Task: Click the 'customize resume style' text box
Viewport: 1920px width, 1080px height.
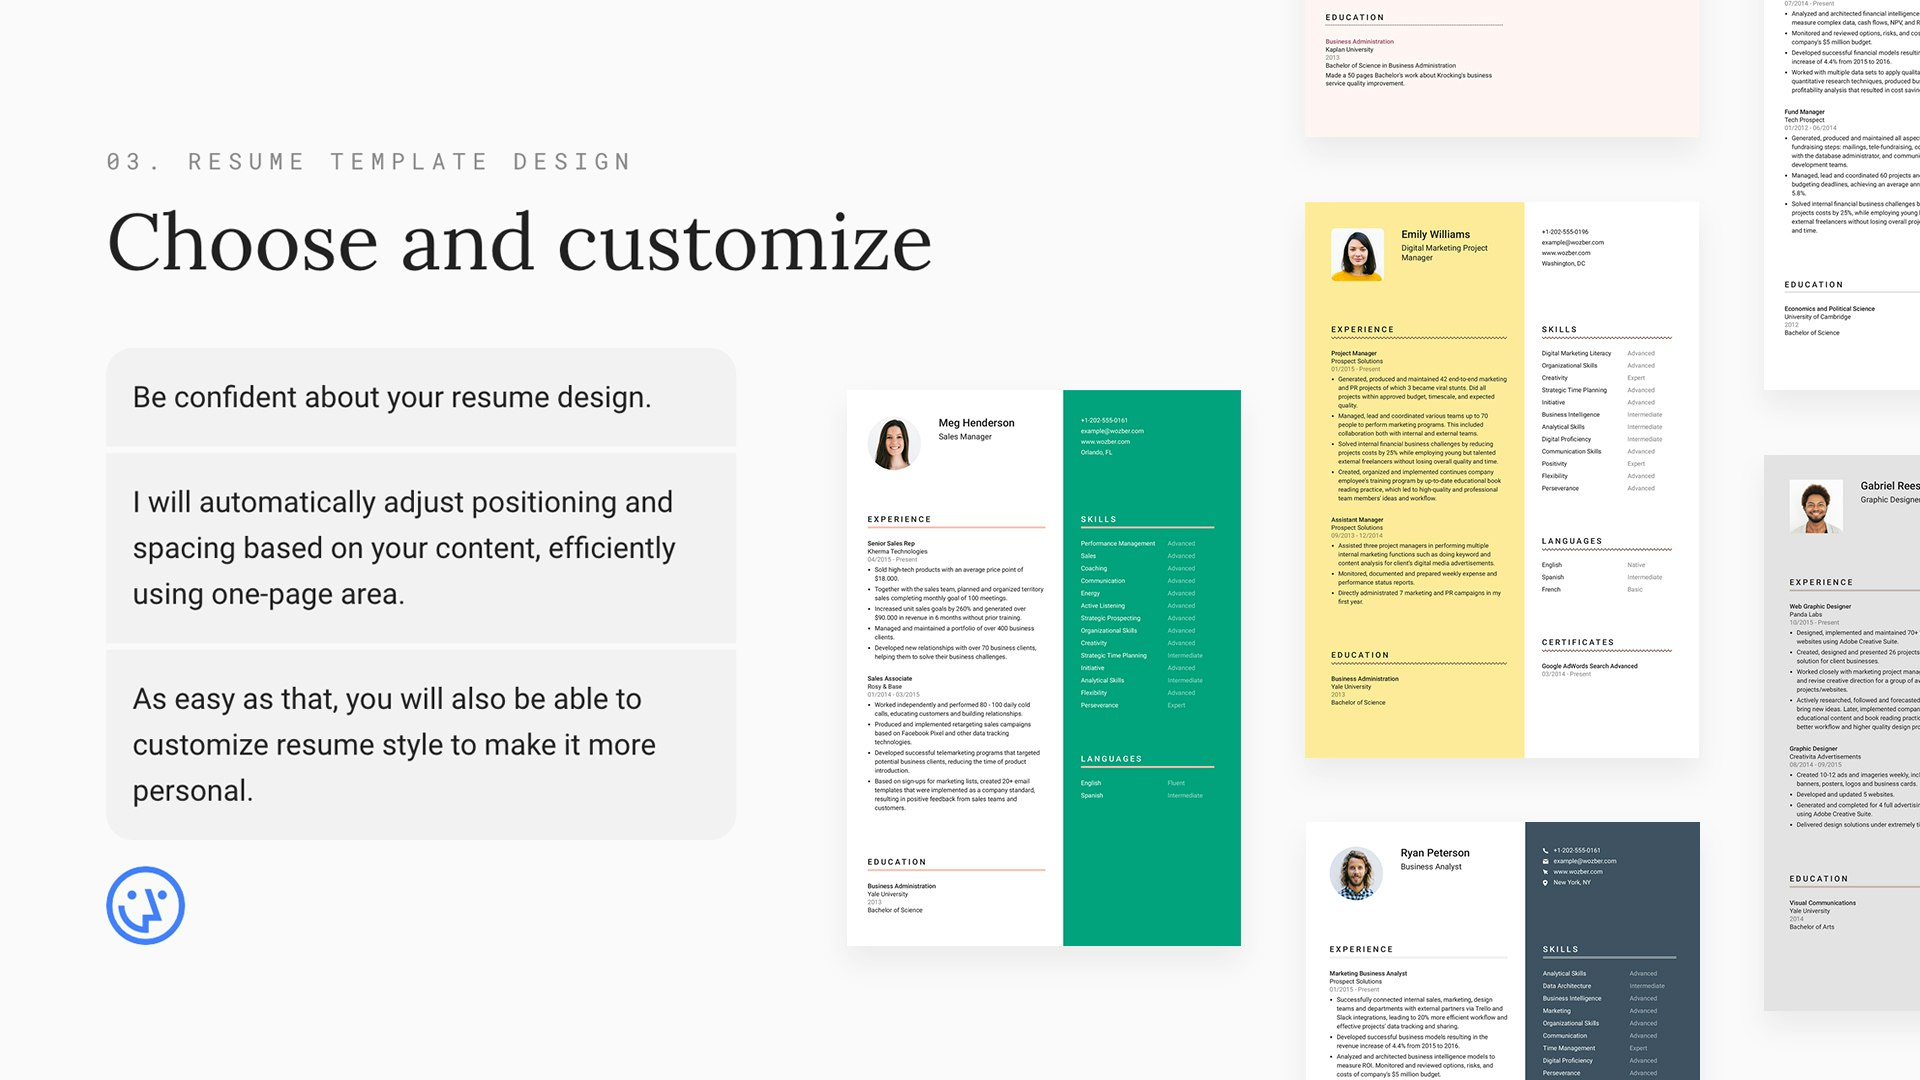Action: coord(421,745)
